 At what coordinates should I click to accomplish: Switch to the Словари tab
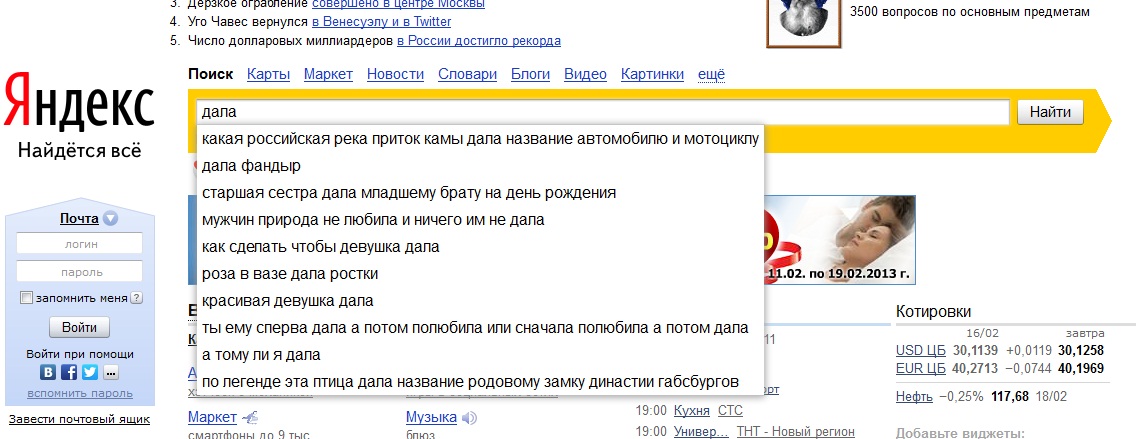(x=468, y=74)
